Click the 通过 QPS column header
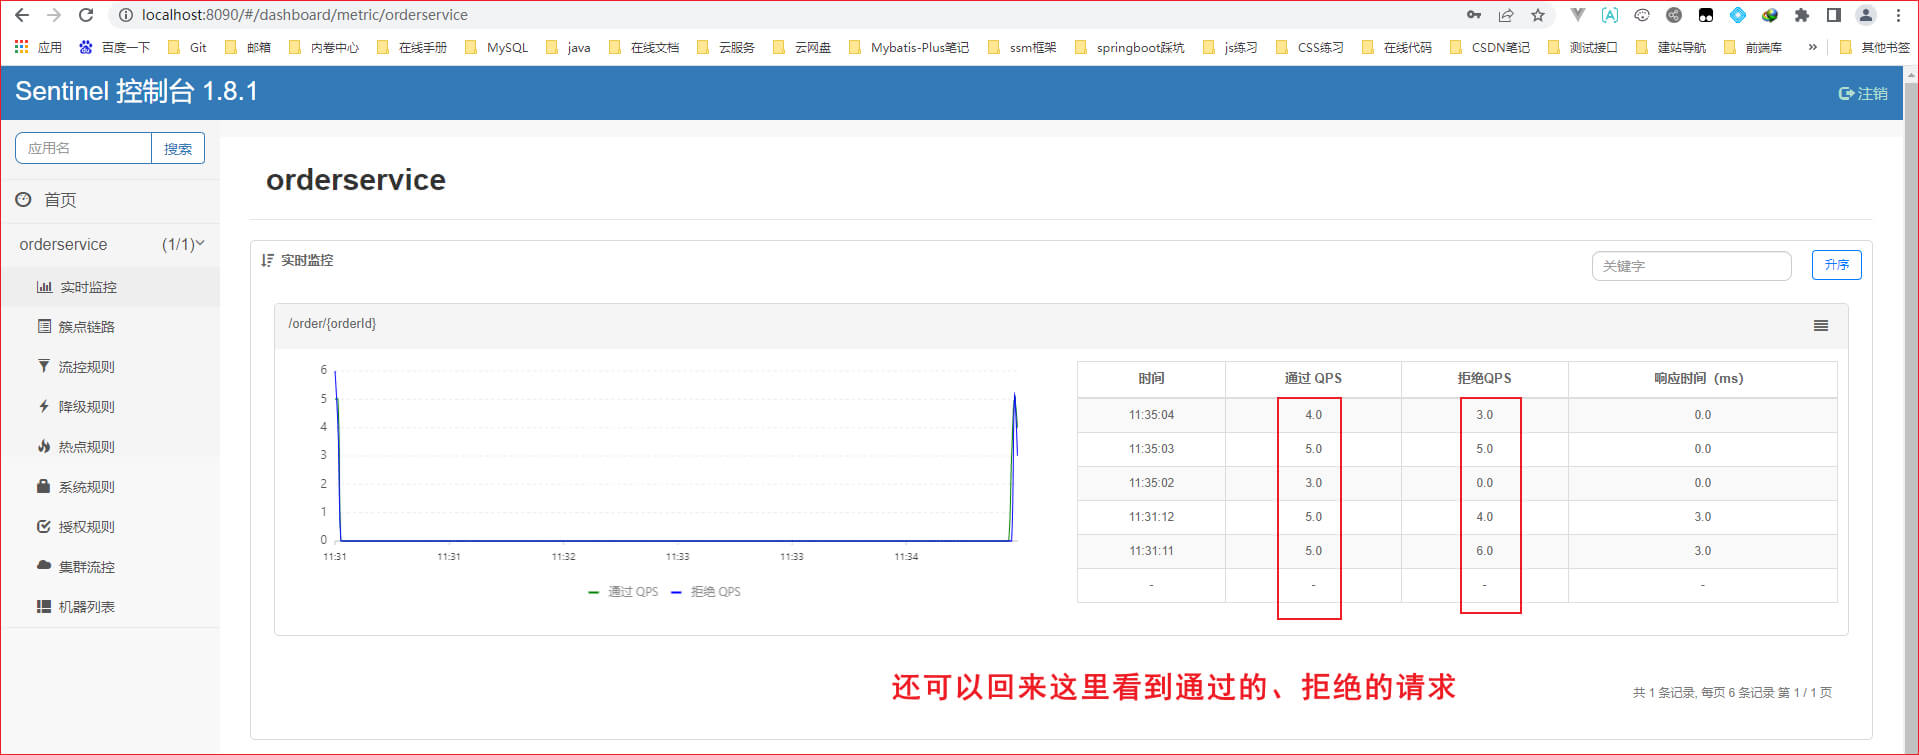Viewport: 1919px width, 755px height. pos(1313,378)
